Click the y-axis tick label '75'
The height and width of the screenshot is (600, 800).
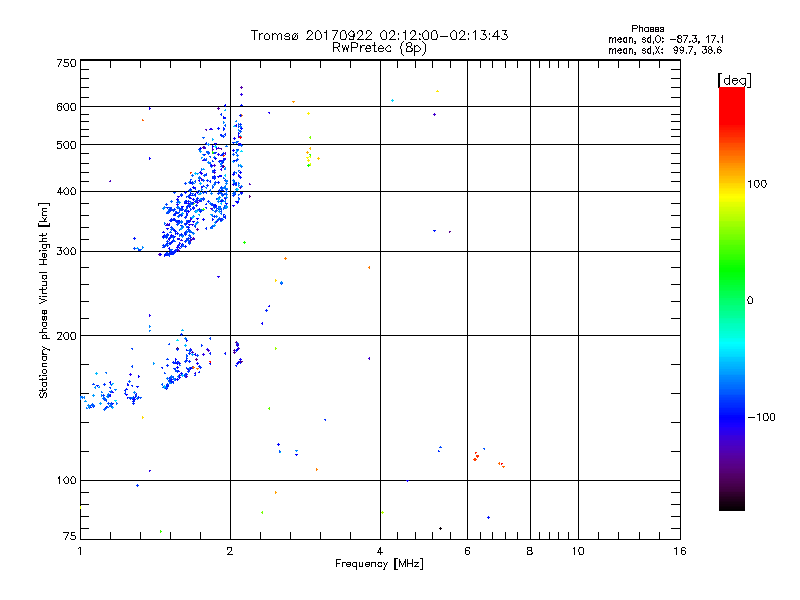(69, 536)
